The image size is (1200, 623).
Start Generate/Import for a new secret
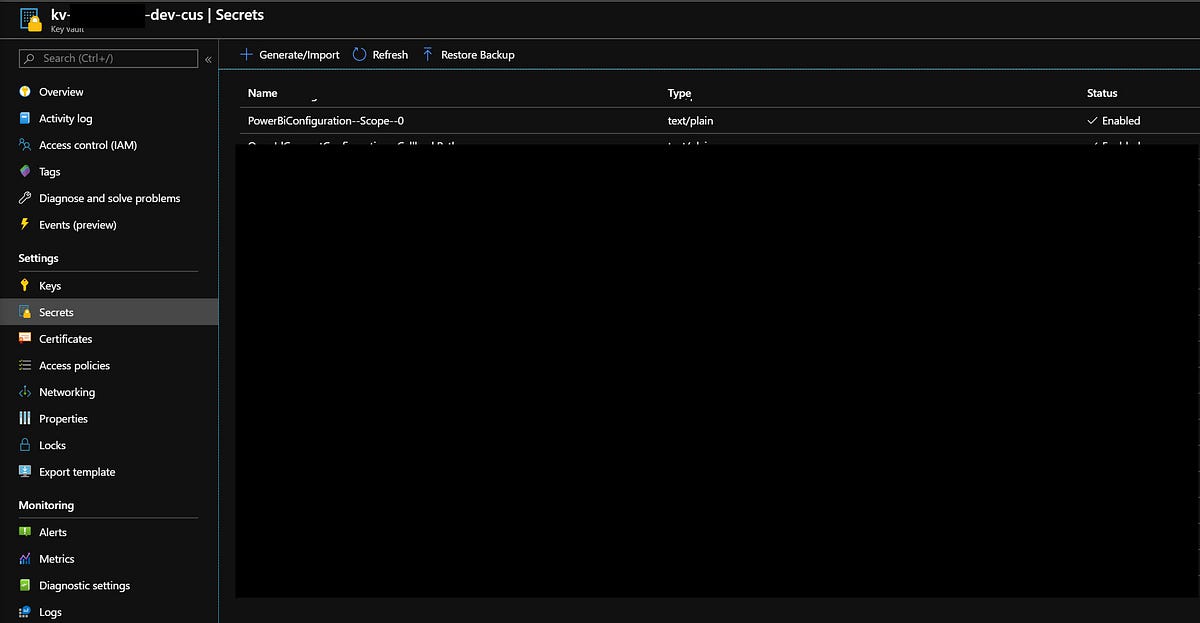pyautogui.click(x=289, y=54)
